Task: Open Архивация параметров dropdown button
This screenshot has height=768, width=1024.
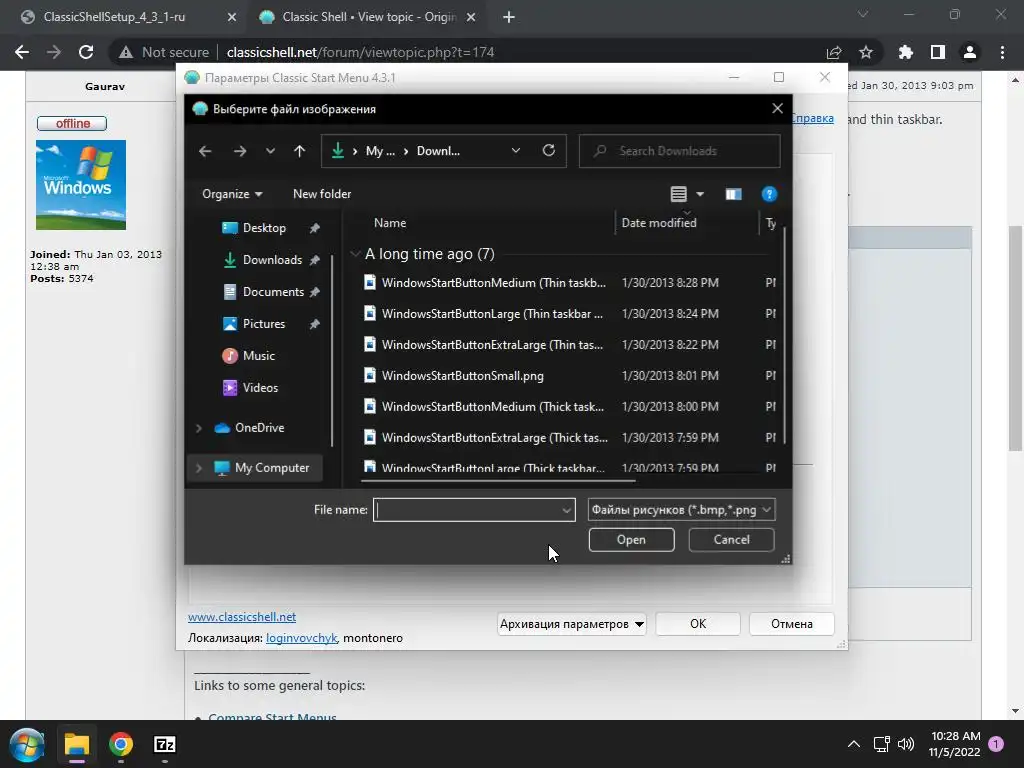Action: click(571, 624)
